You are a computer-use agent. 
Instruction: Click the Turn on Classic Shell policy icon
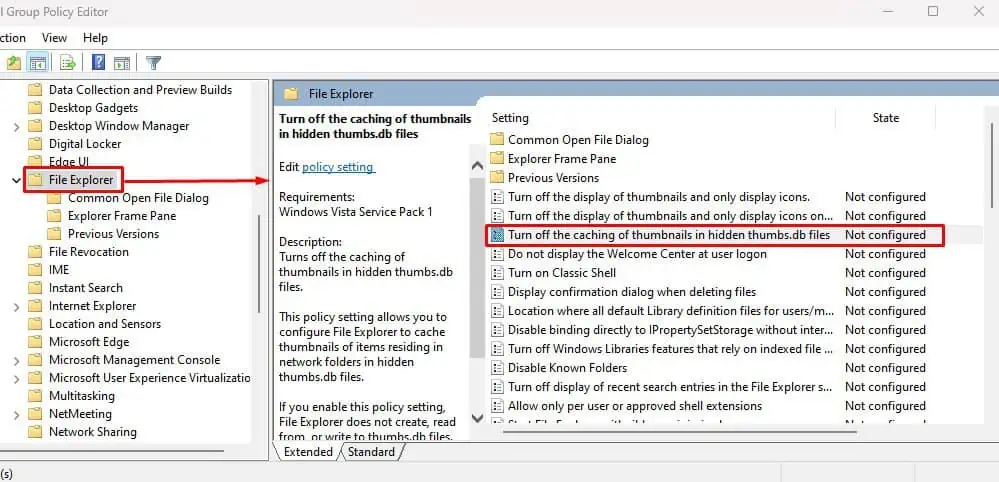[x=497, y=273]
